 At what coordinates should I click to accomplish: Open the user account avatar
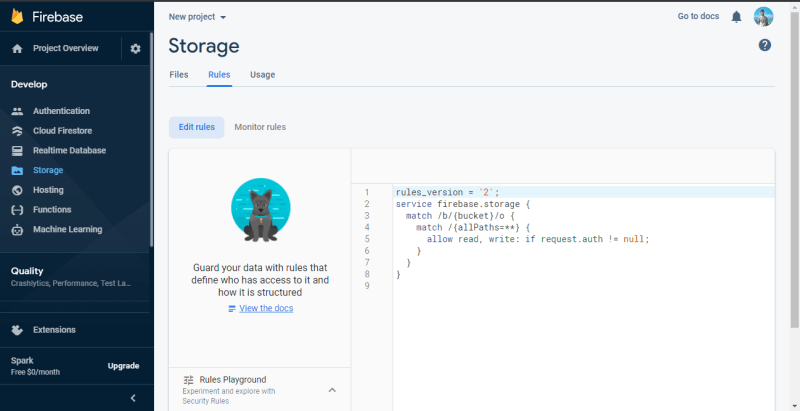[x=763, y=17]
